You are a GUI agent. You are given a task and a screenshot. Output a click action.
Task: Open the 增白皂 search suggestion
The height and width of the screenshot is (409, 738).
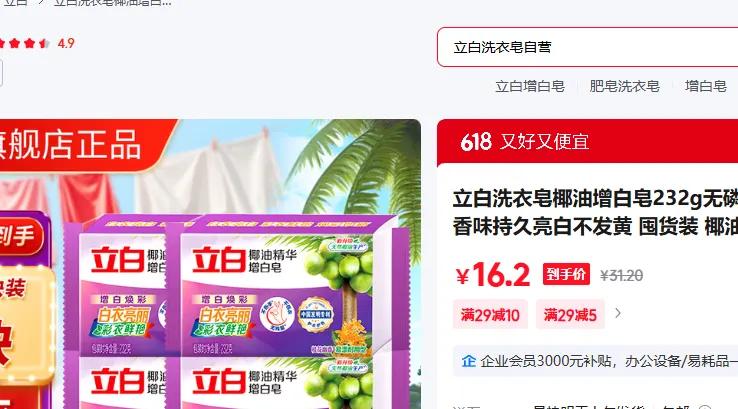[x=706, y=86]
